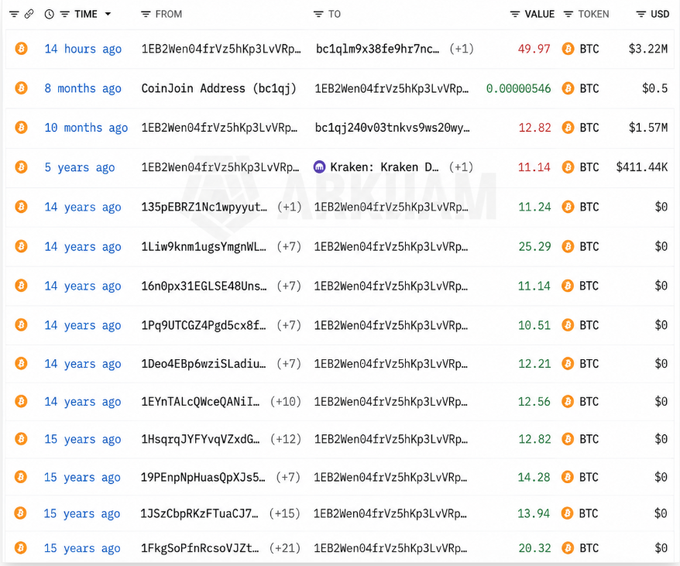This screenshot has width=680, height=566.
Task: Open the '14 hours ago' transaction link
Action: coord(83,49)
